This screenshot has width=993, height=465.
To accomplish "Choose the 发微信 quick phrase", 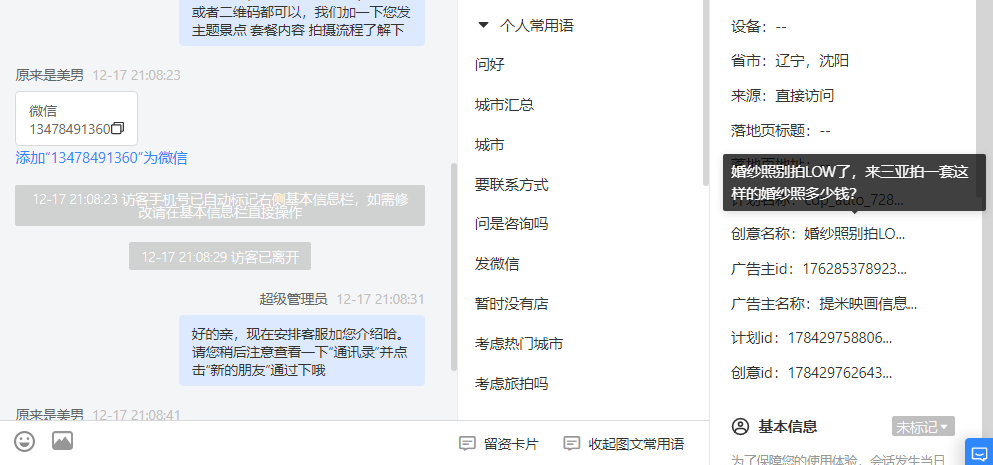I will point(497,264).
